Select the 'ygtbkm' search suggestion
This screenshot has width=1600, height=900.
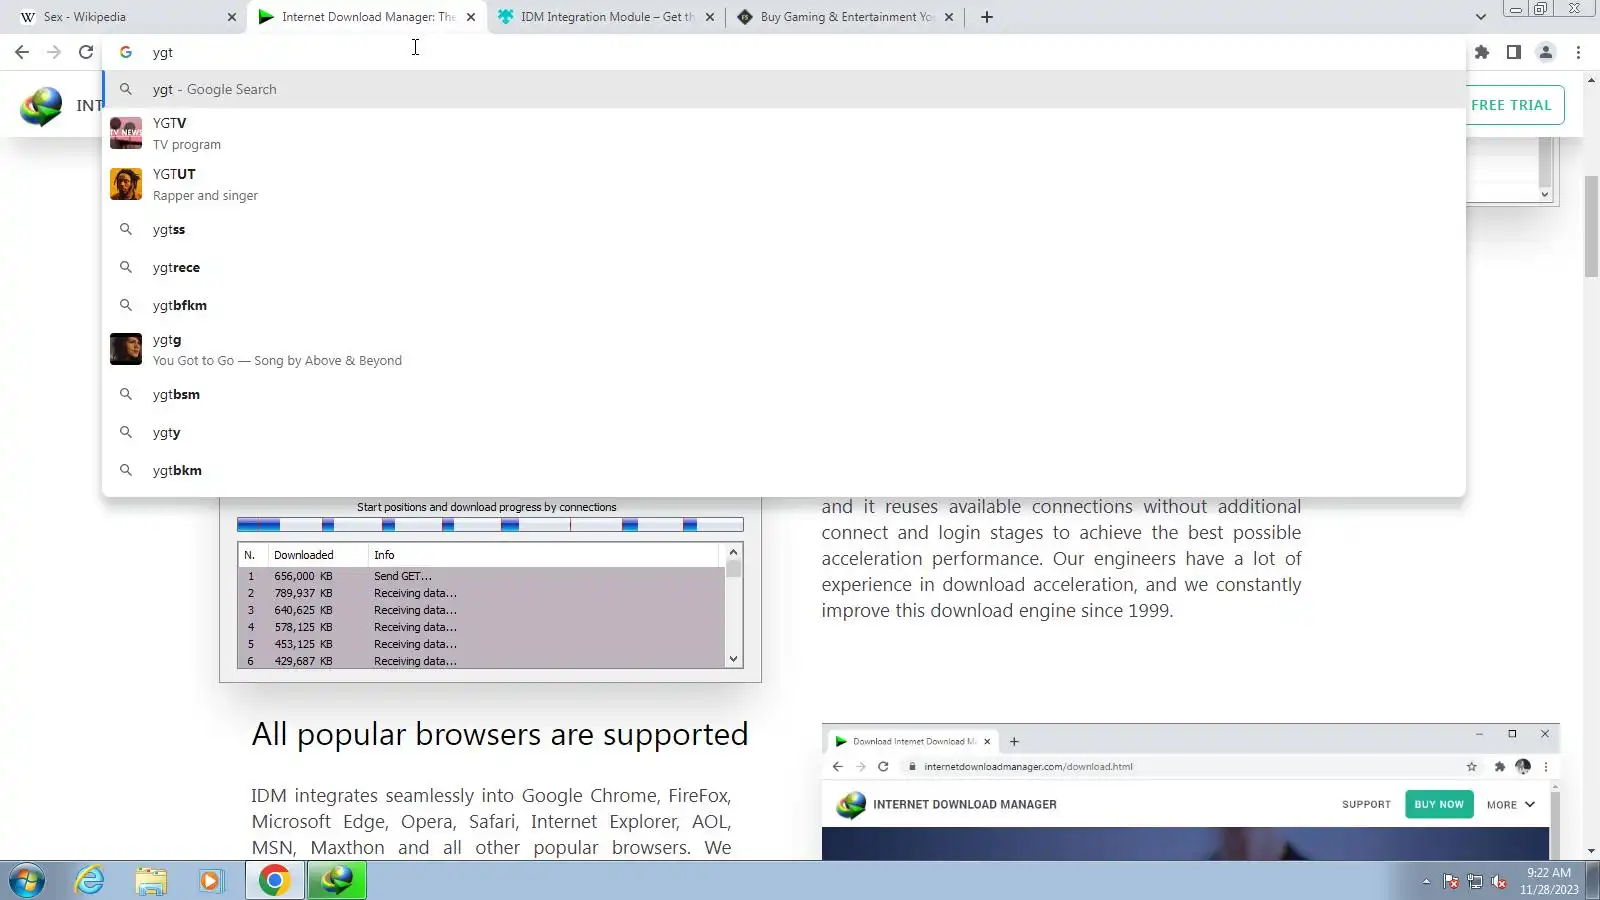pos(784,470)
